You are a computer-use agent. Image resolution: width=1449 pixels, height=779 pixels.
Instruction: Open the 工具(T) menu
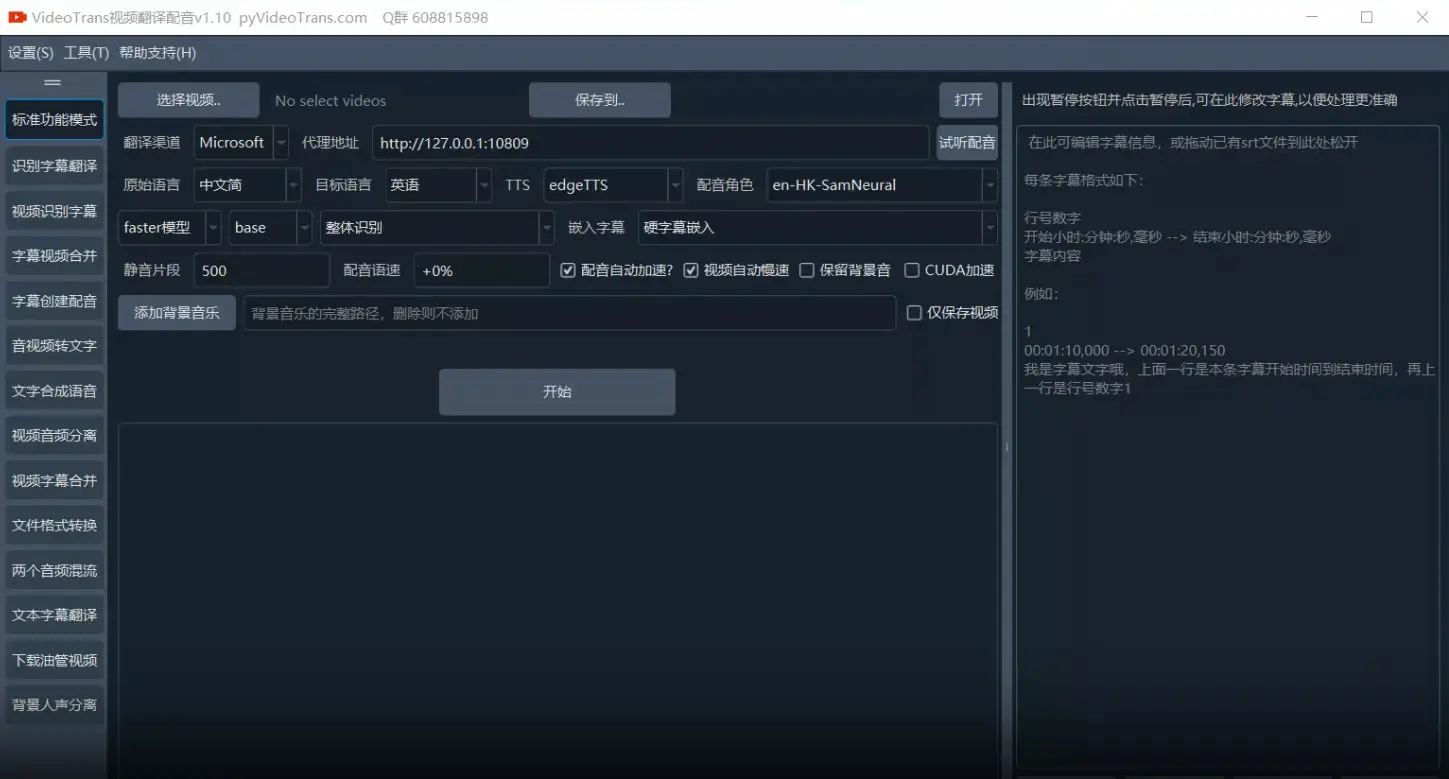click(x=86, y=53)
